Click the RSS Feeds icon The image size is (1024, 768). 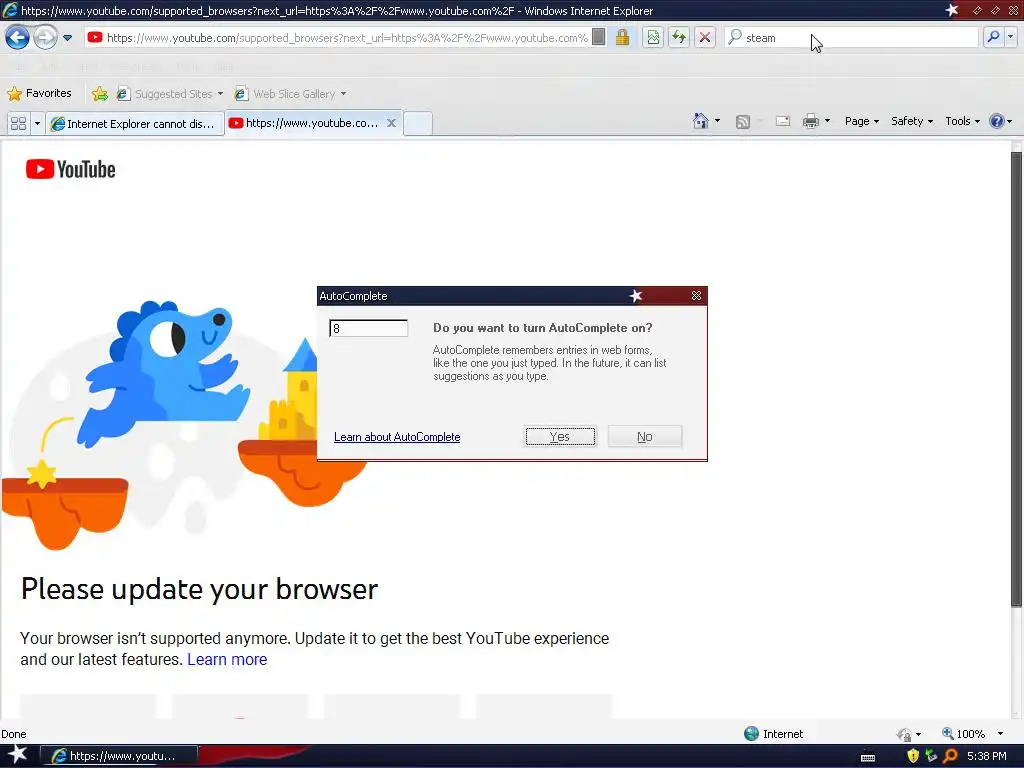[x=743, y=121]
